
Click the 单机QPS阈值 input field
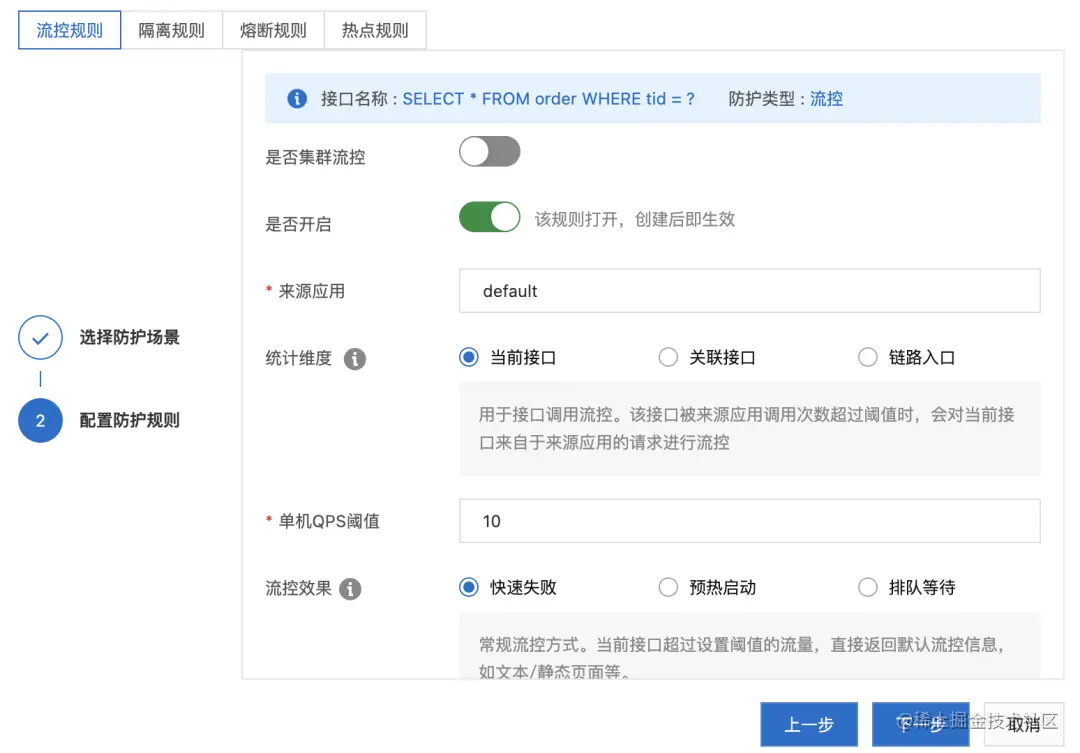pyautogui.click(x=749, y=521)
